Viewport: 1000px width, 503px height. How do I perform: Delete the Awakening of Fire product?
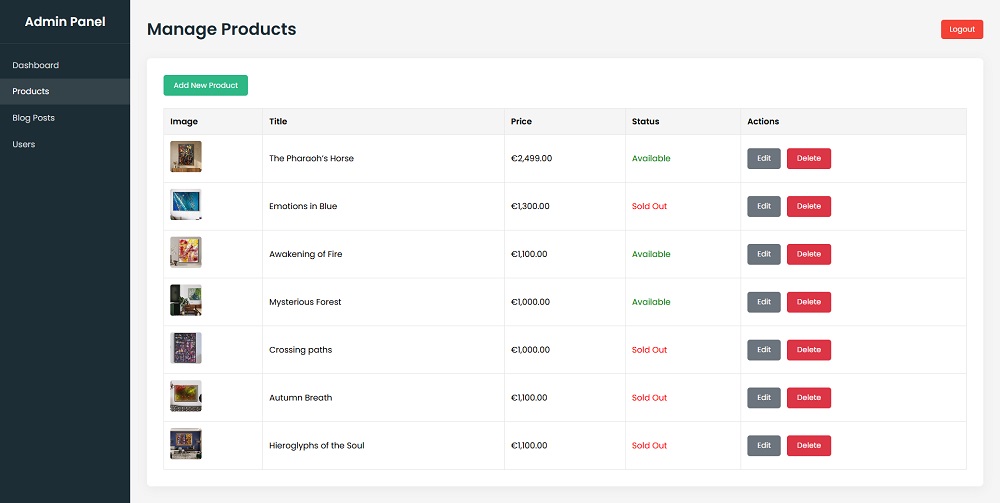click(808, 254)
